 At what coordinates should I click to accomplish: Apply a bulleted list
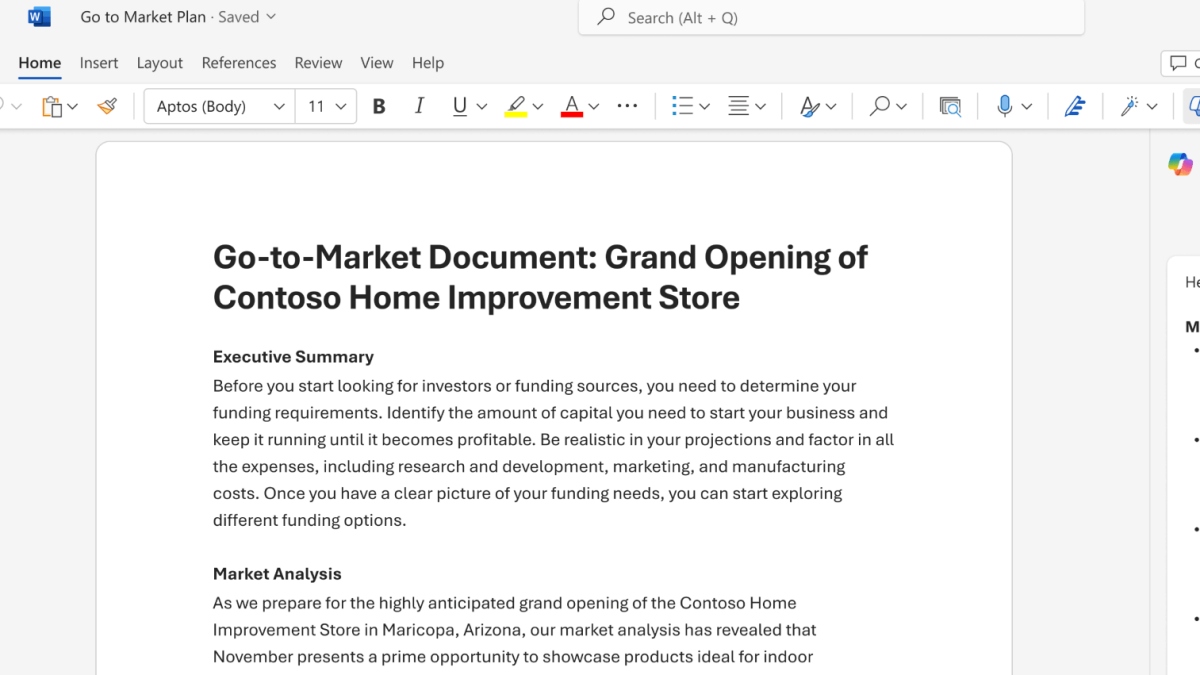683,106
